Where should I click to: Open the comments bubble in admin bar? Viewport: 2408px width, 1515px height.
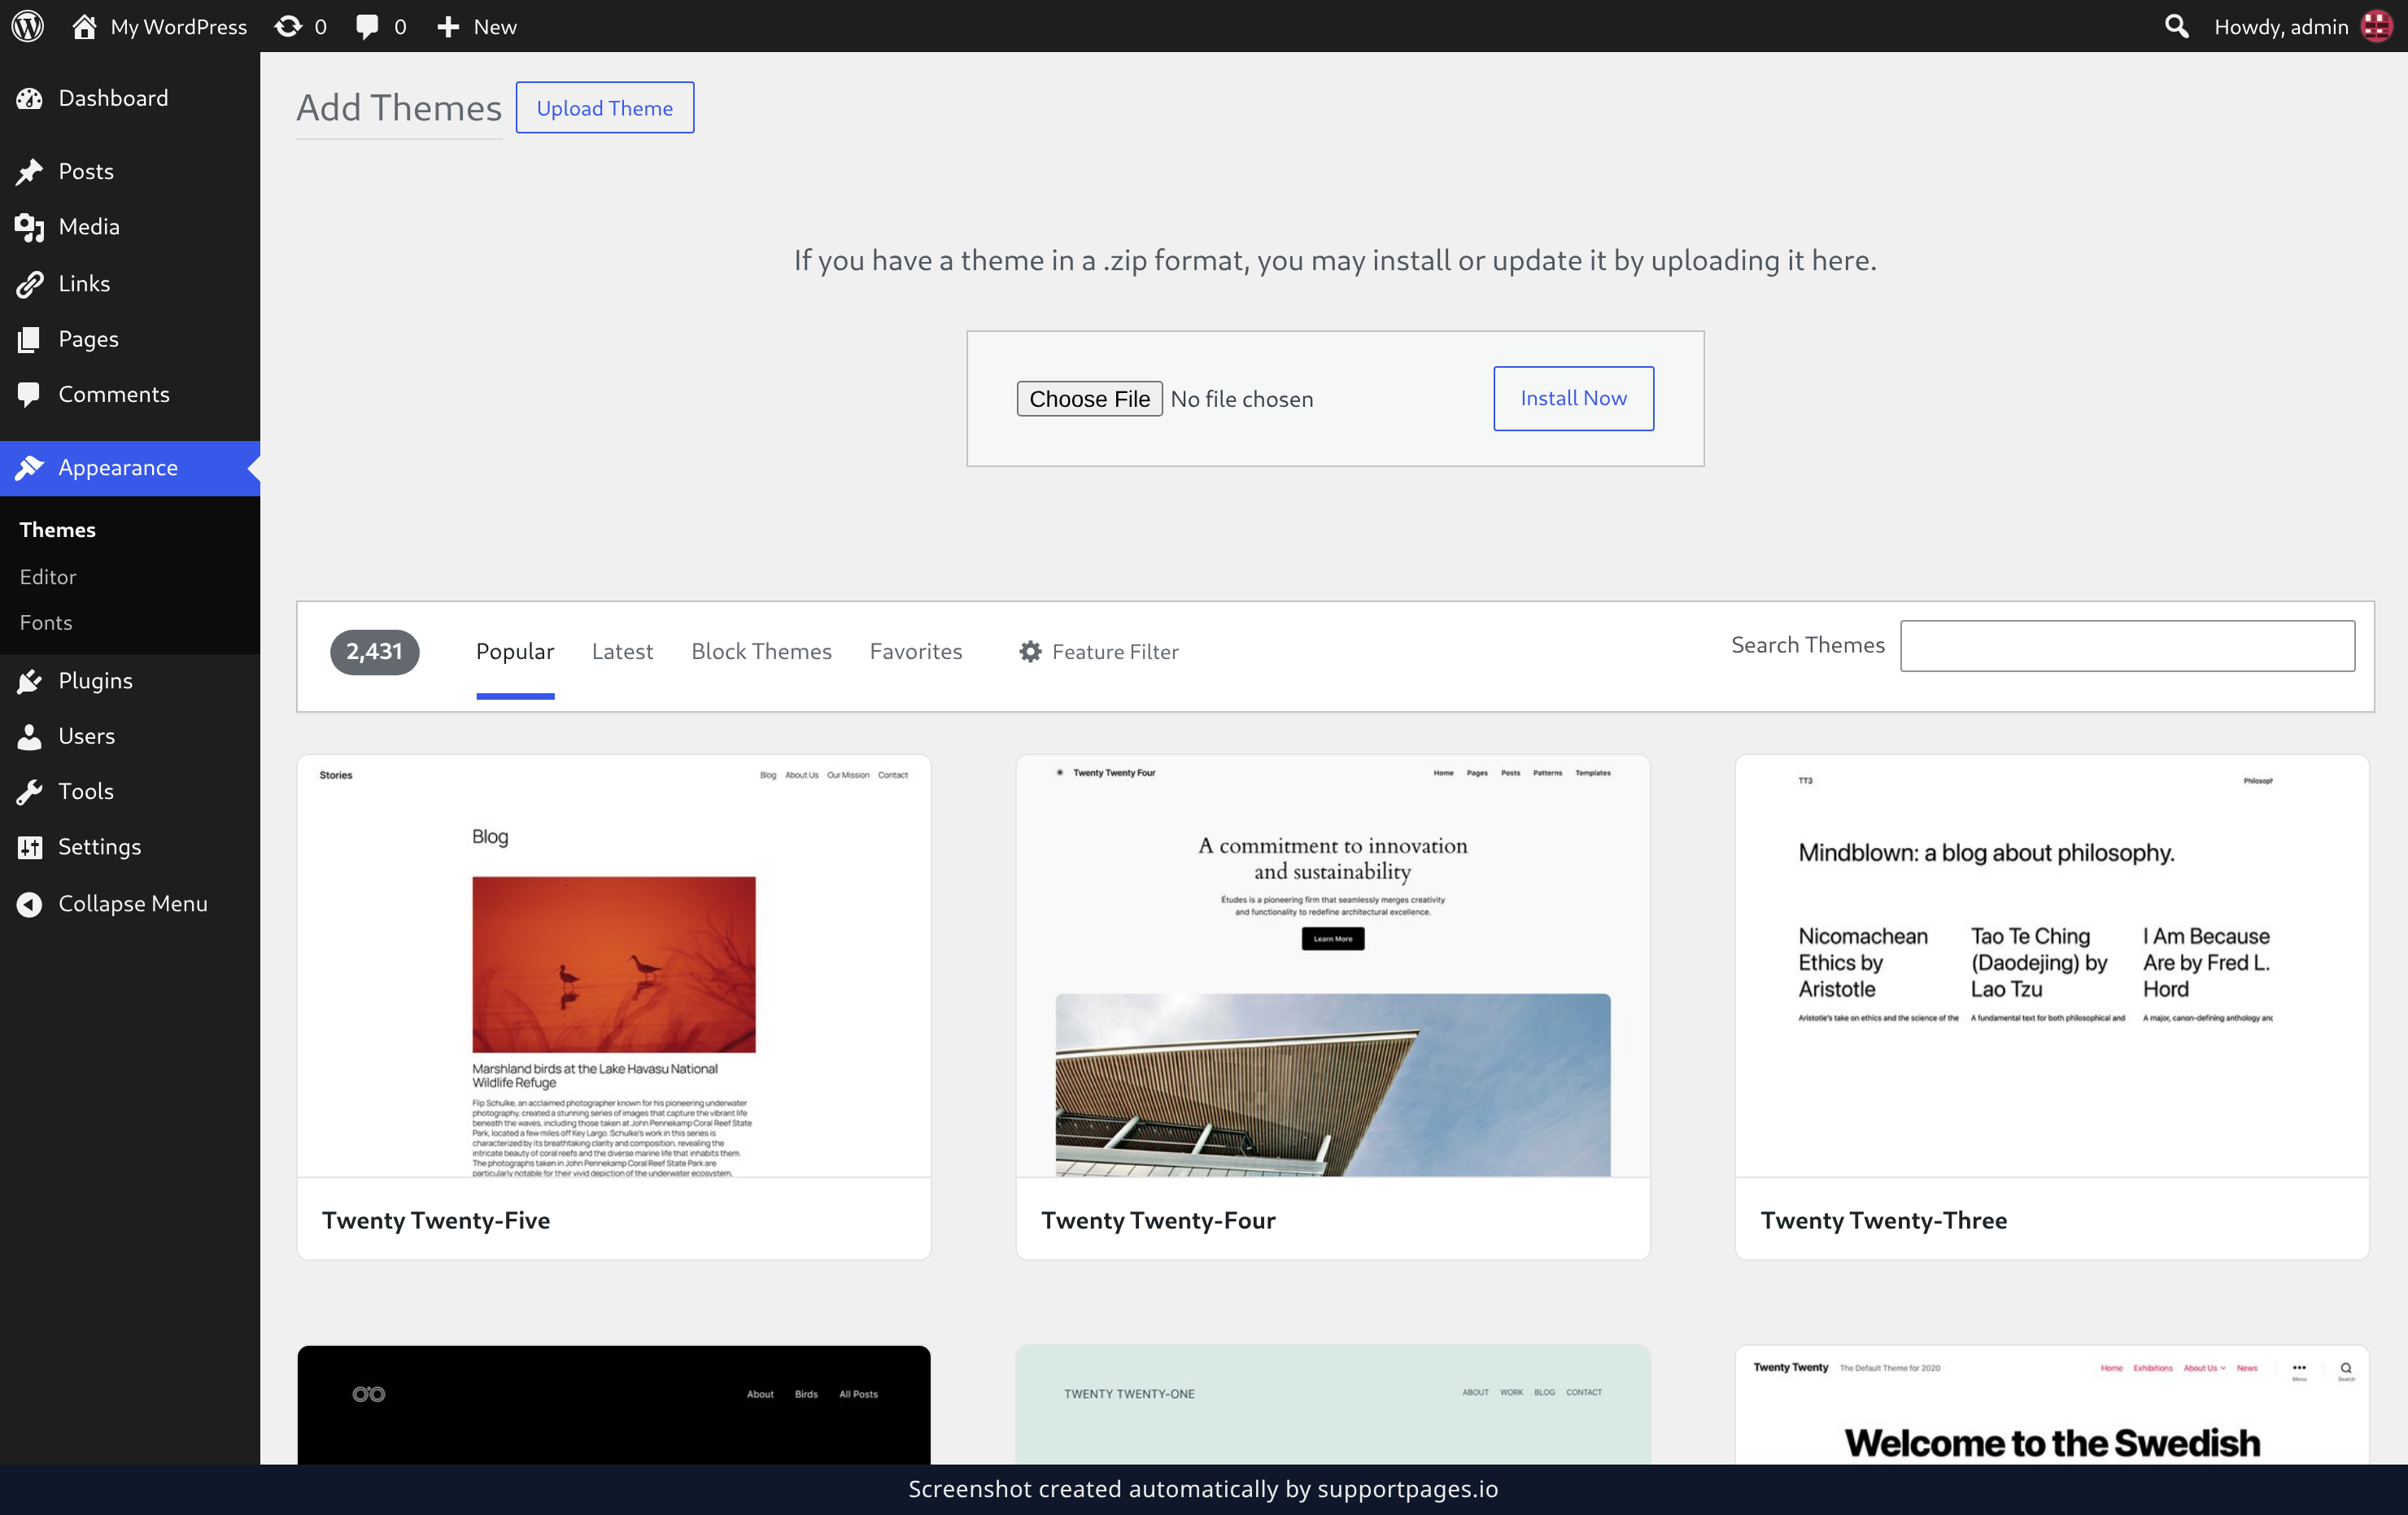tap(367, 26)
